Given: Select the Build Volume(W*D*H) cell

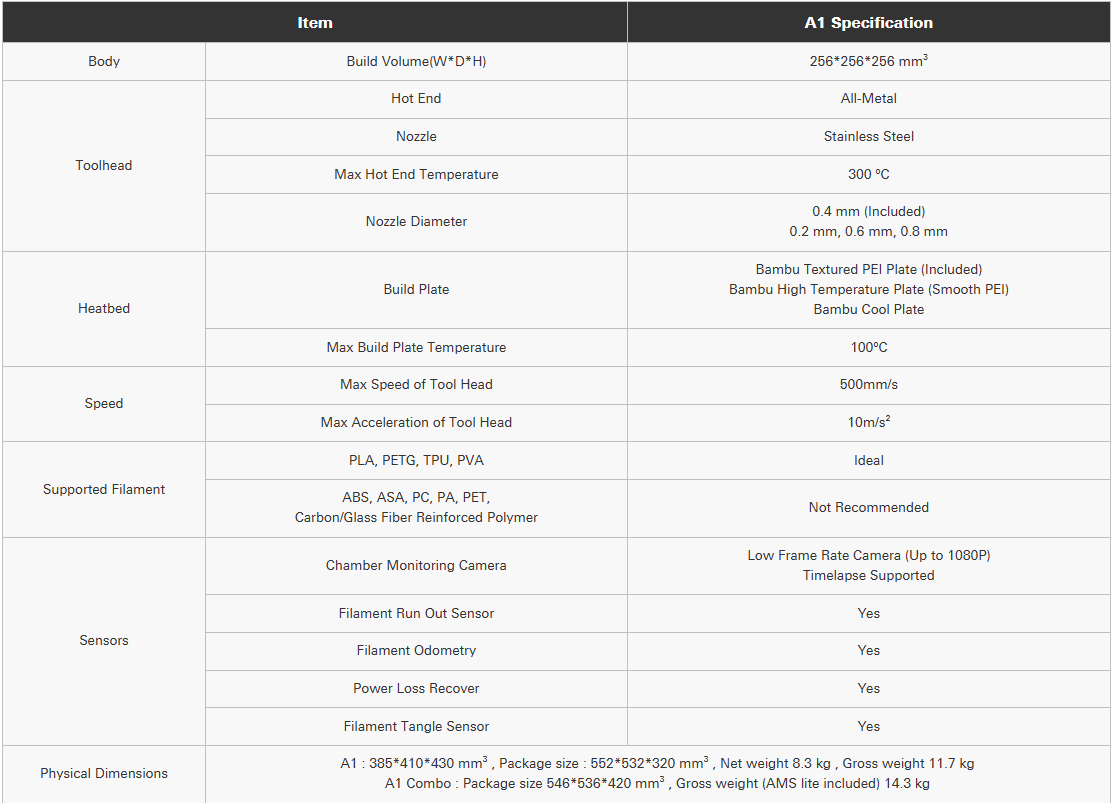Looking at the screenshot, I should pyautogui.click(x=416, y=61).
